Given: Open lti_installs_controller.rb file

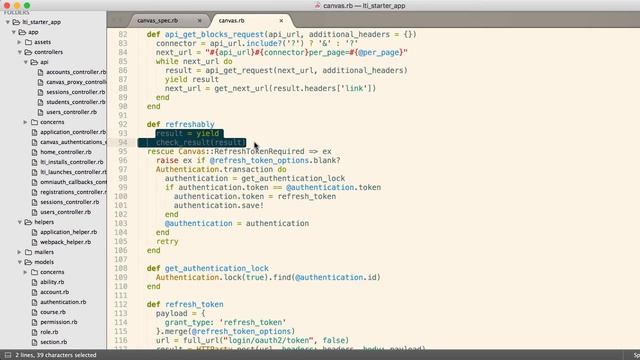Looking at the screenshot, I should tap(72, 162).
